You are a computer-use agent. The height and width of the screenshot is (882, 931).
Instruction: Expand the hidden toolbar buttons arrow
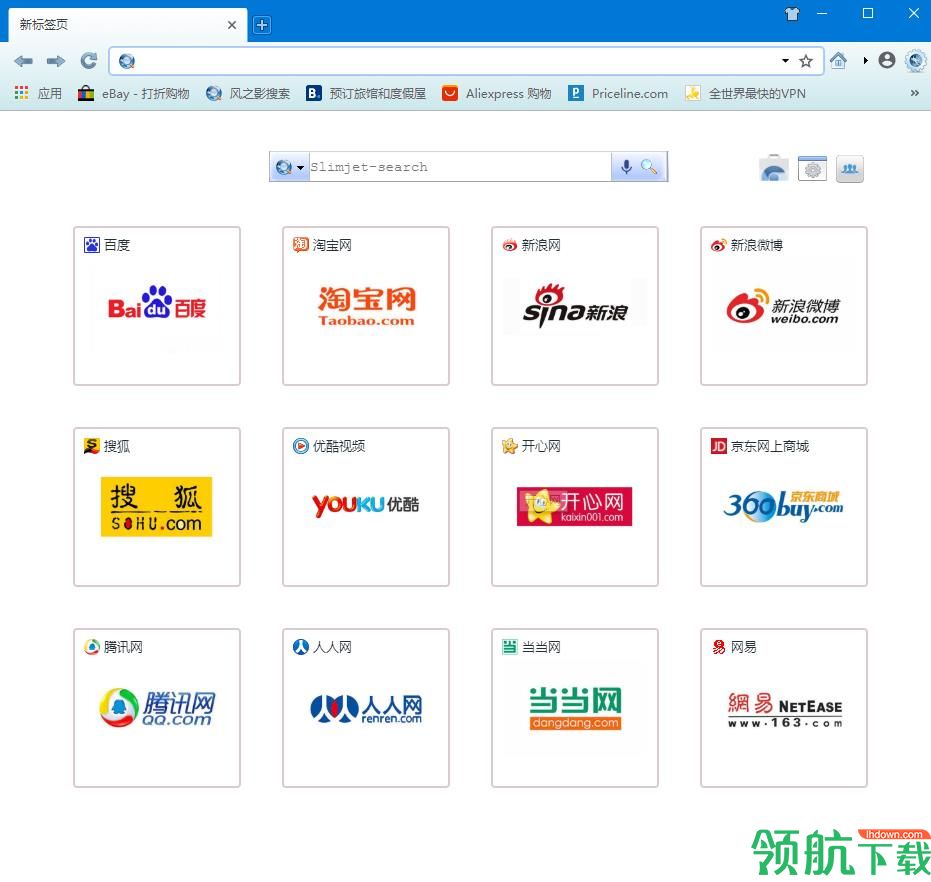[866, 61]
